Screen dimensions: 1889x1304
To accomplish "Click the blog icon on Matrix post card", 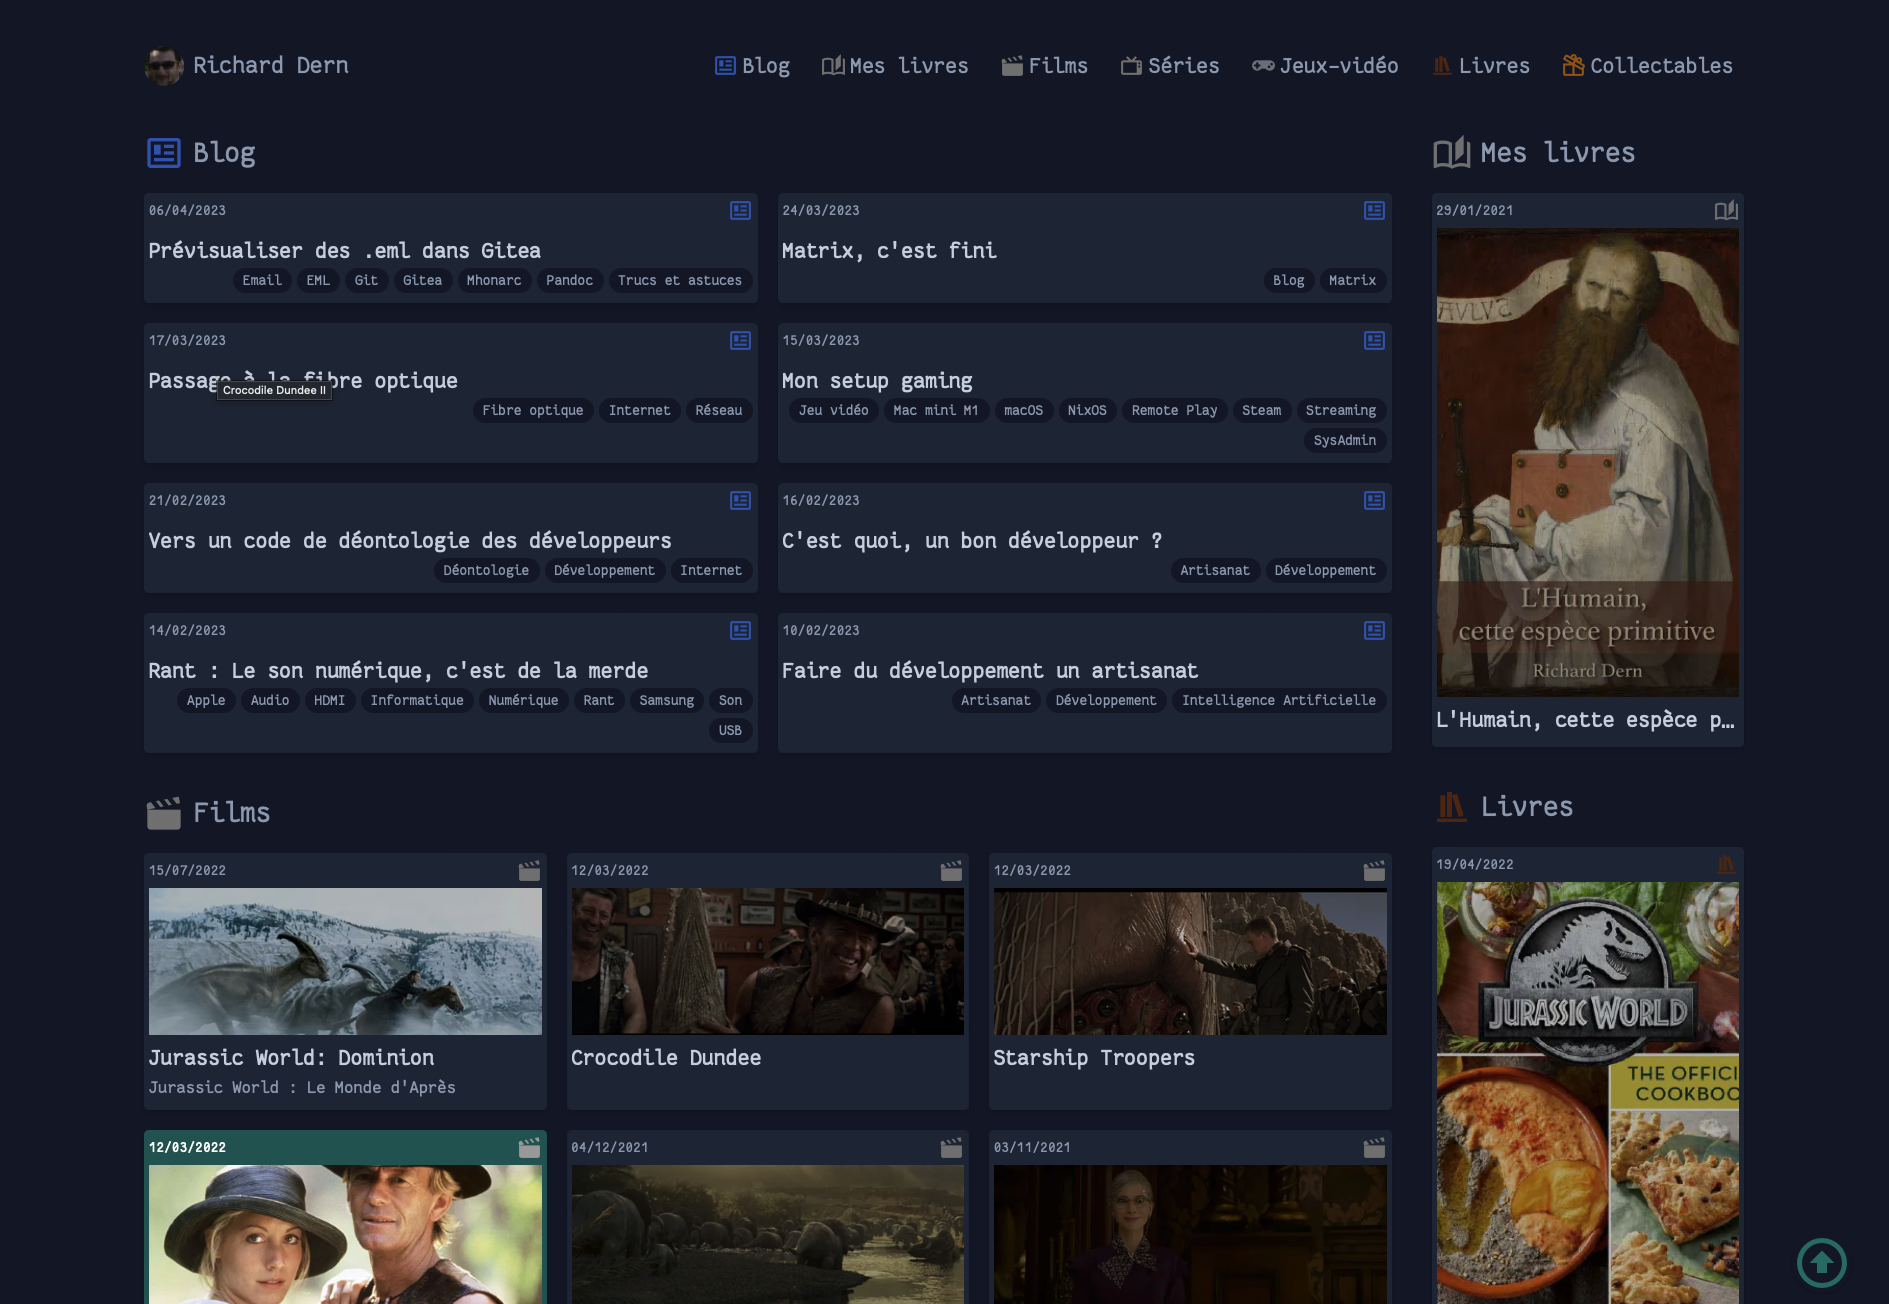I will (1374, 211).
